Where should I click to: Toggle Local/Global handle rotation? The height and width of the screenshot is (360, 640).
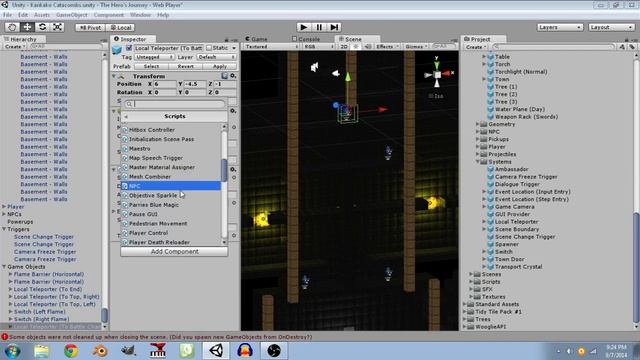[x=121, y=28]
